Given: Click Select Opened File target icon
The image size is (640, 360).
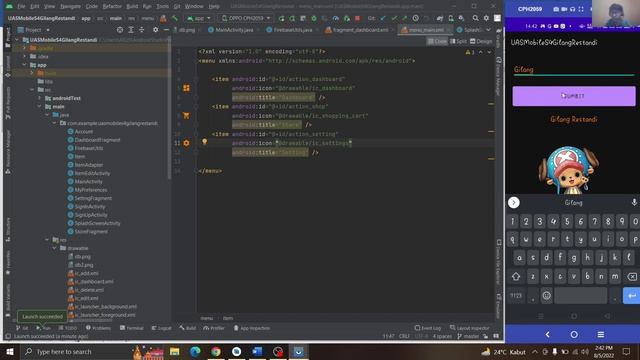Looking at the screenshot, I should click(x=120, y=30).
